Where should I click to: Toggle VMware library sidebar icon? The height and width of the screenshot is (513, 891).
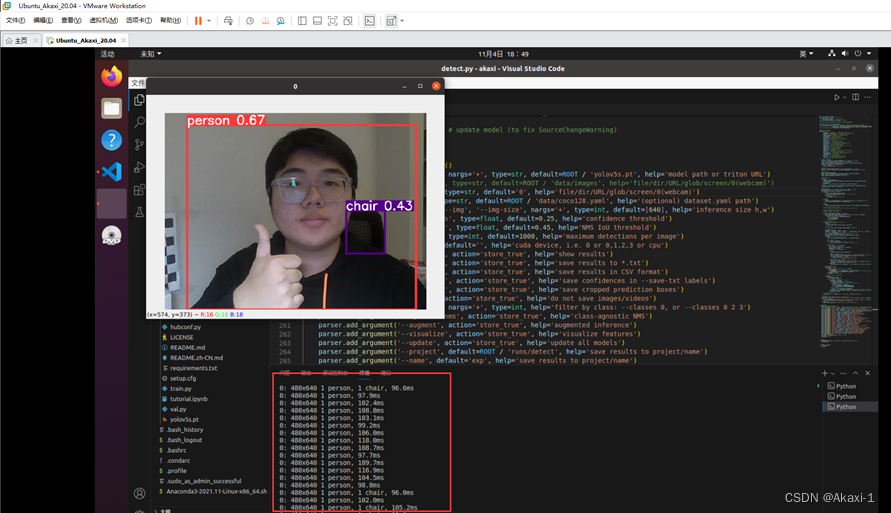(x=302, y=21)
